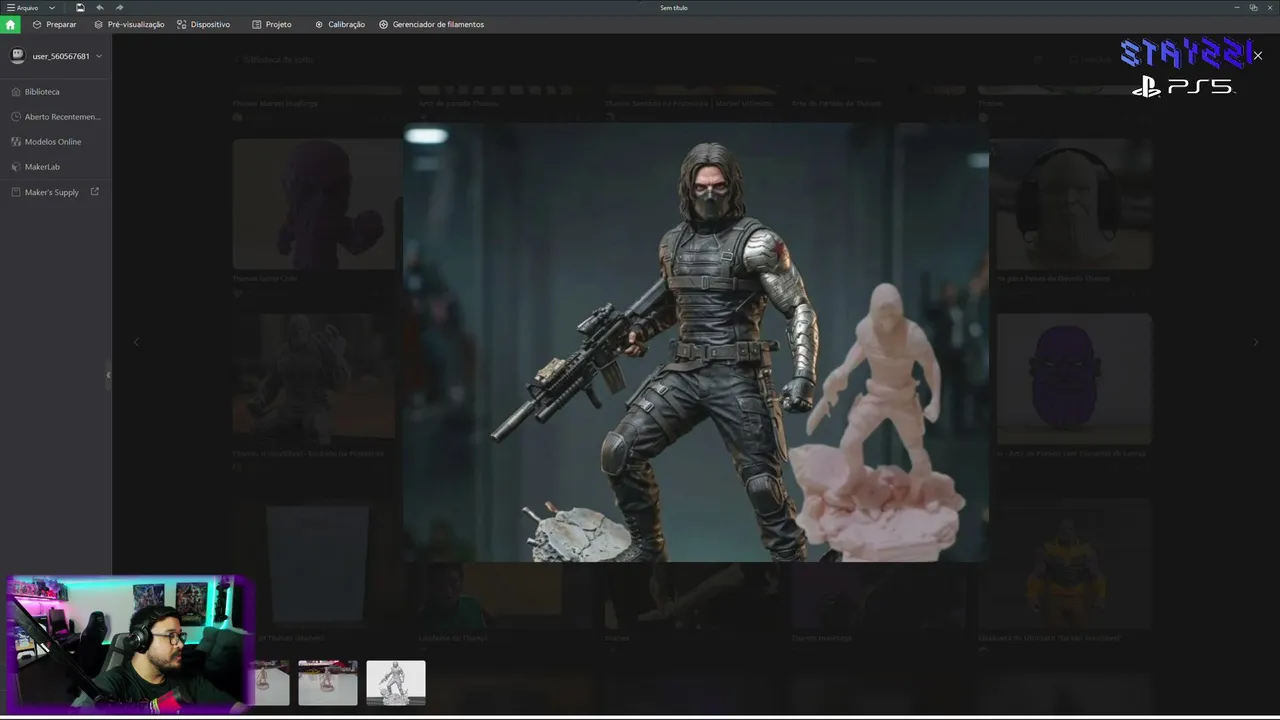Image resolution: width=1280 pixels, height=720 pixels.
Task: Select the thumbnail left of the gray render
Action: (x=328, y=683)
